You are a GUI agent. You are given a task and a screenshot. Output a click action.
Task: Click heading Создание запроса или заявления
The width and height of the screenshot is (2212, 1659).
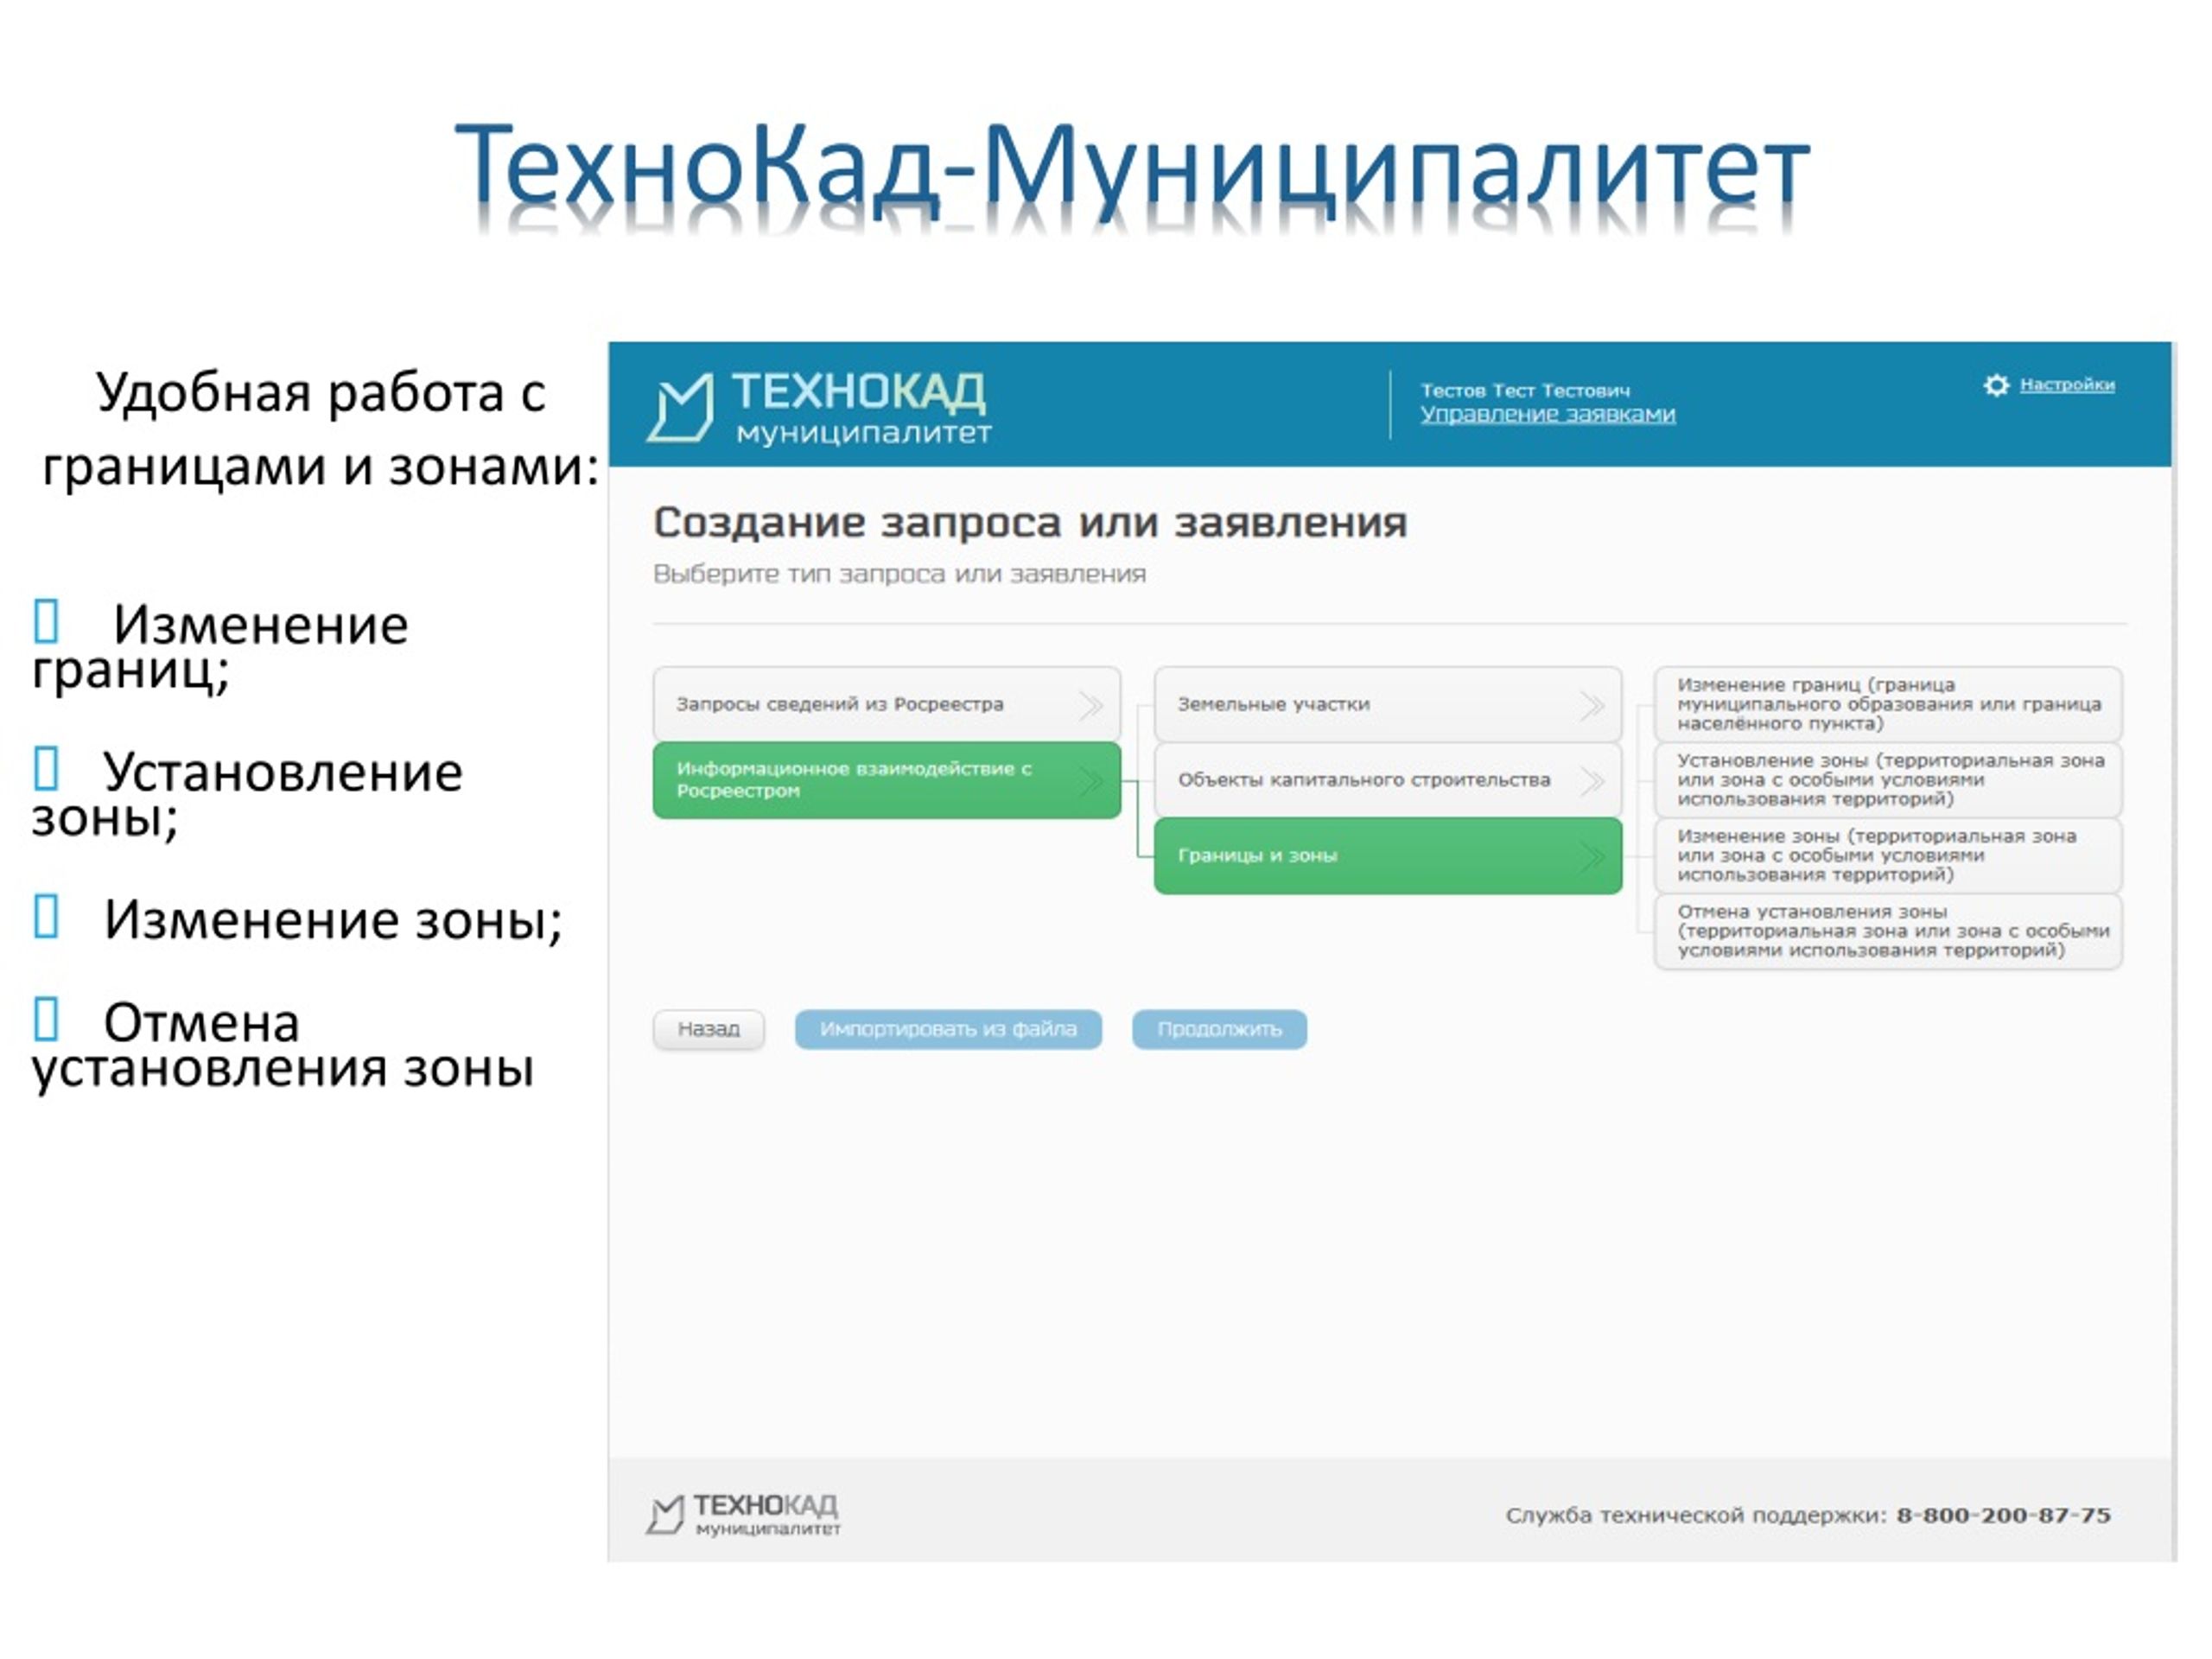click(1030, 523)
